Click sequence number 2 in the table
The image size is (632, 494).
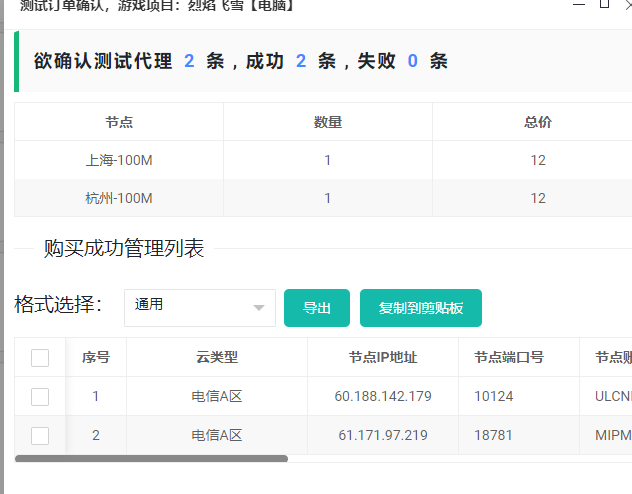coord(96,436)
